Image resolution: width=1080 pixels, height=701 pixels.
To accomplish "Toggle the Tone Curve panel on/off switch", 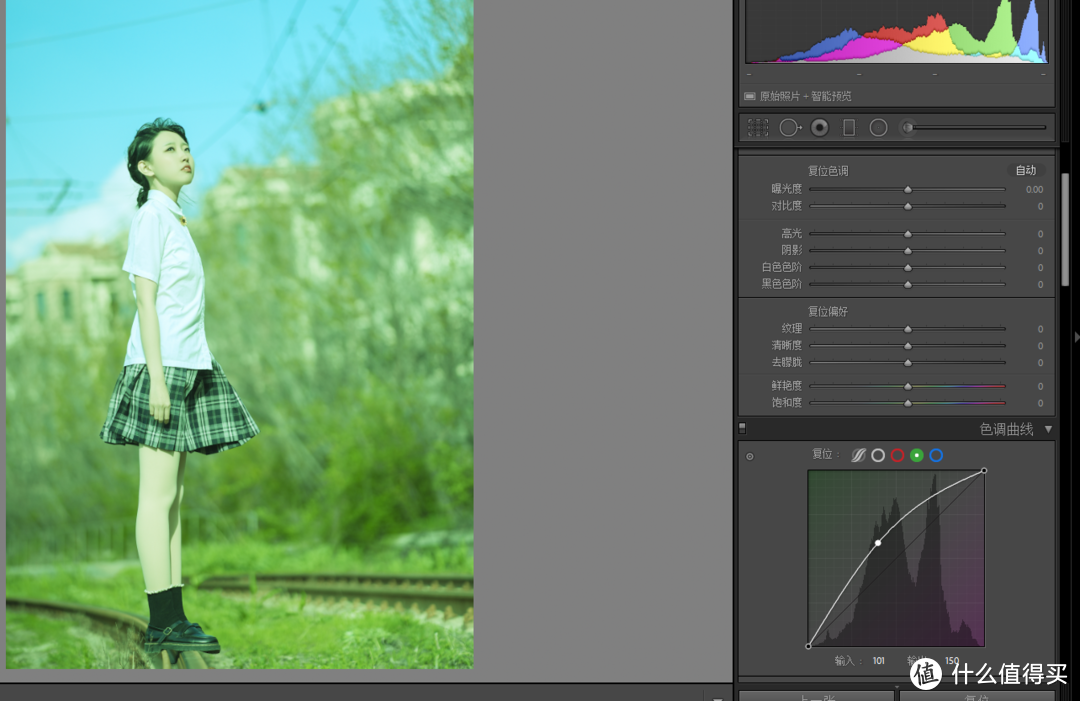I will click(x=743, y=429).
